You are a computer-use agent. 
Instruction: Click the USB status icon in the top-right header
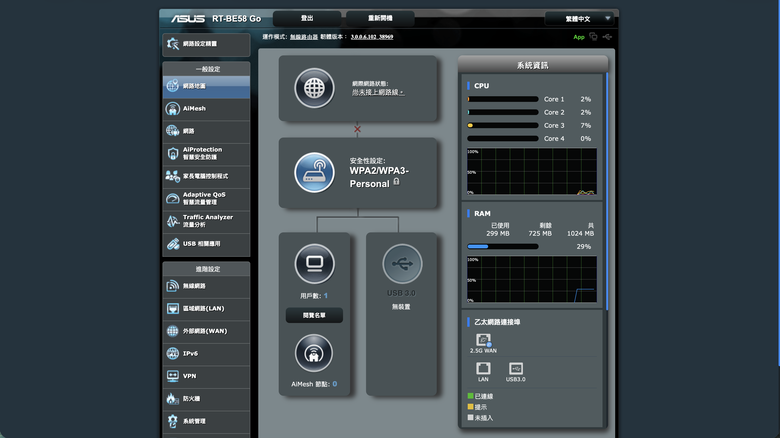[x=607, y=37]
